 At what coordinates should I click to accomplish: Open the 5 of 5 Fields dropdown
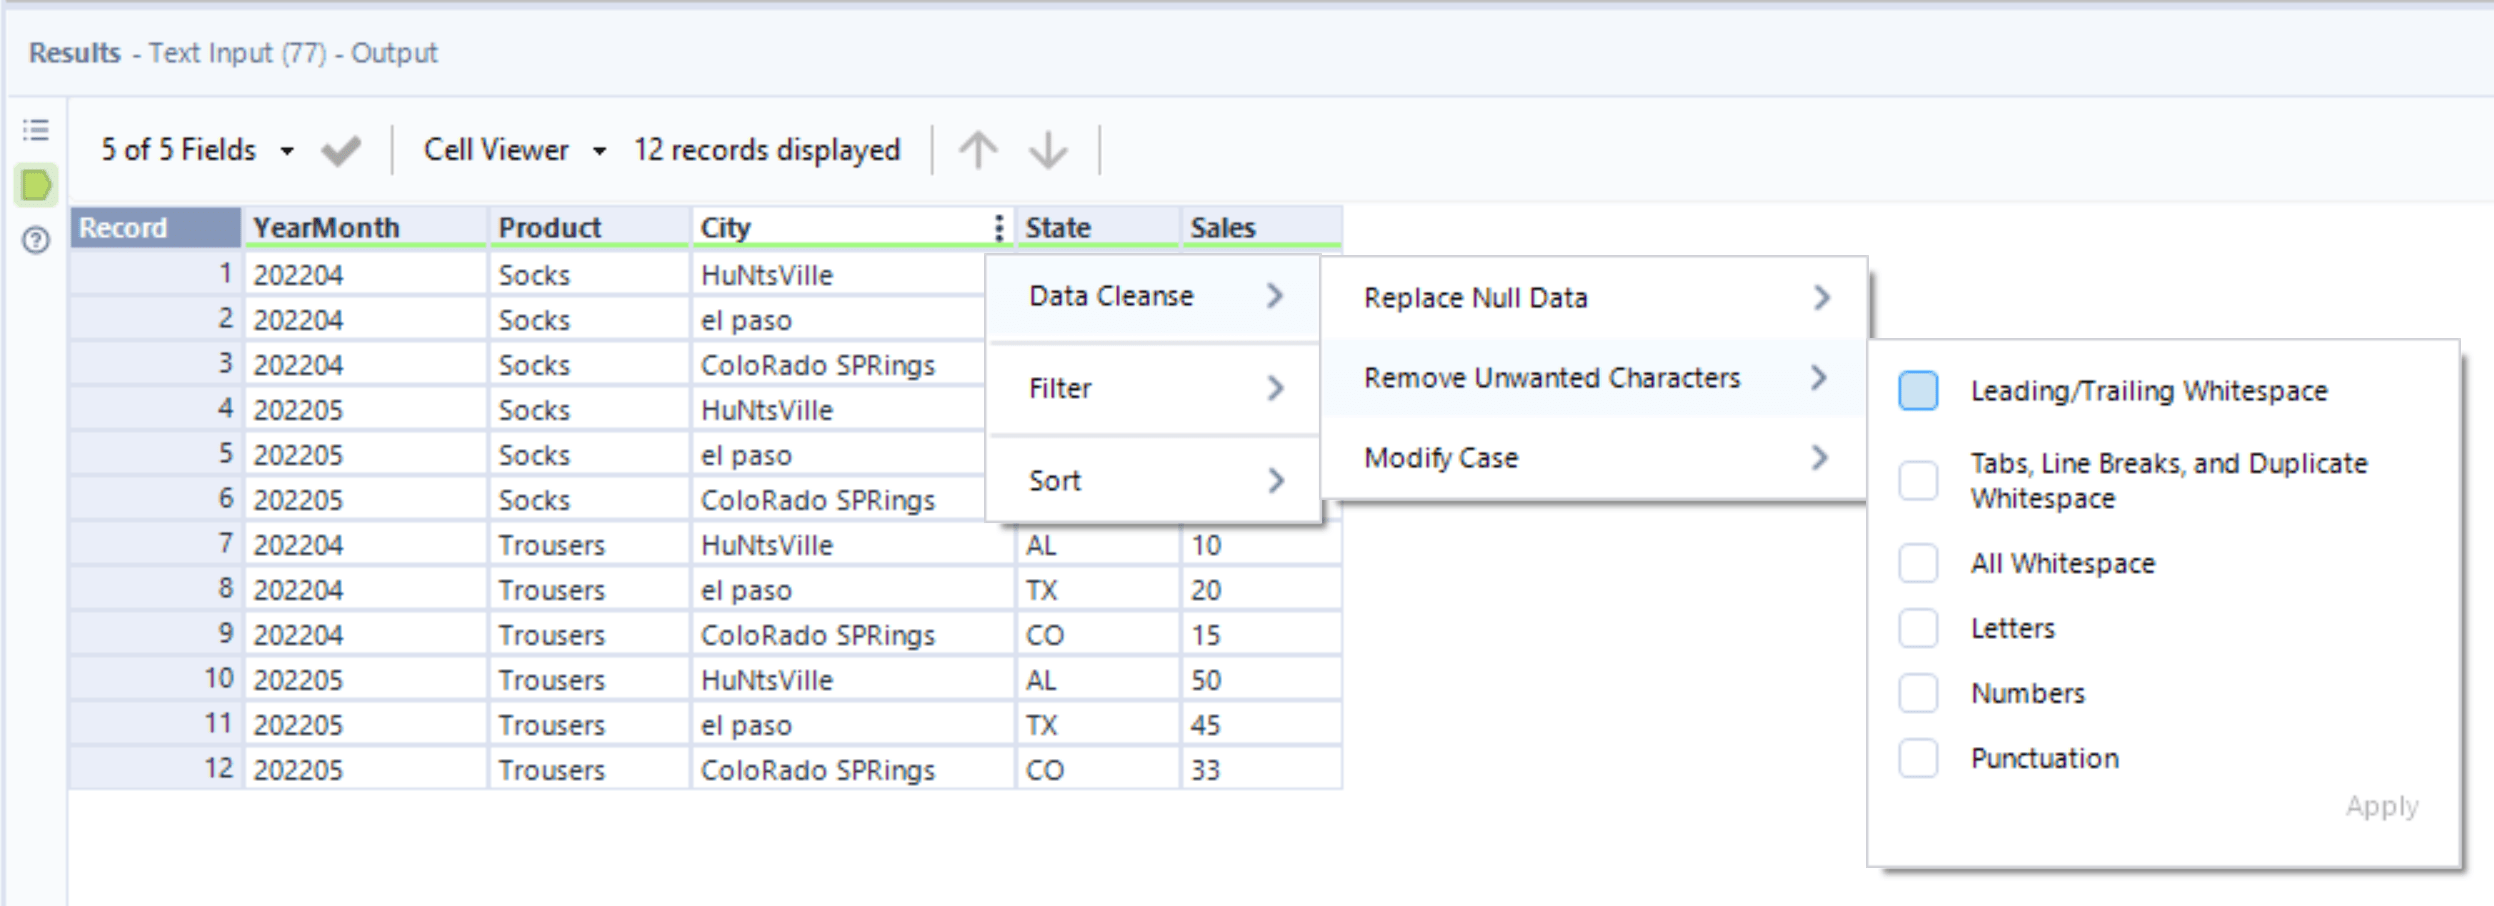coord(197,150)
